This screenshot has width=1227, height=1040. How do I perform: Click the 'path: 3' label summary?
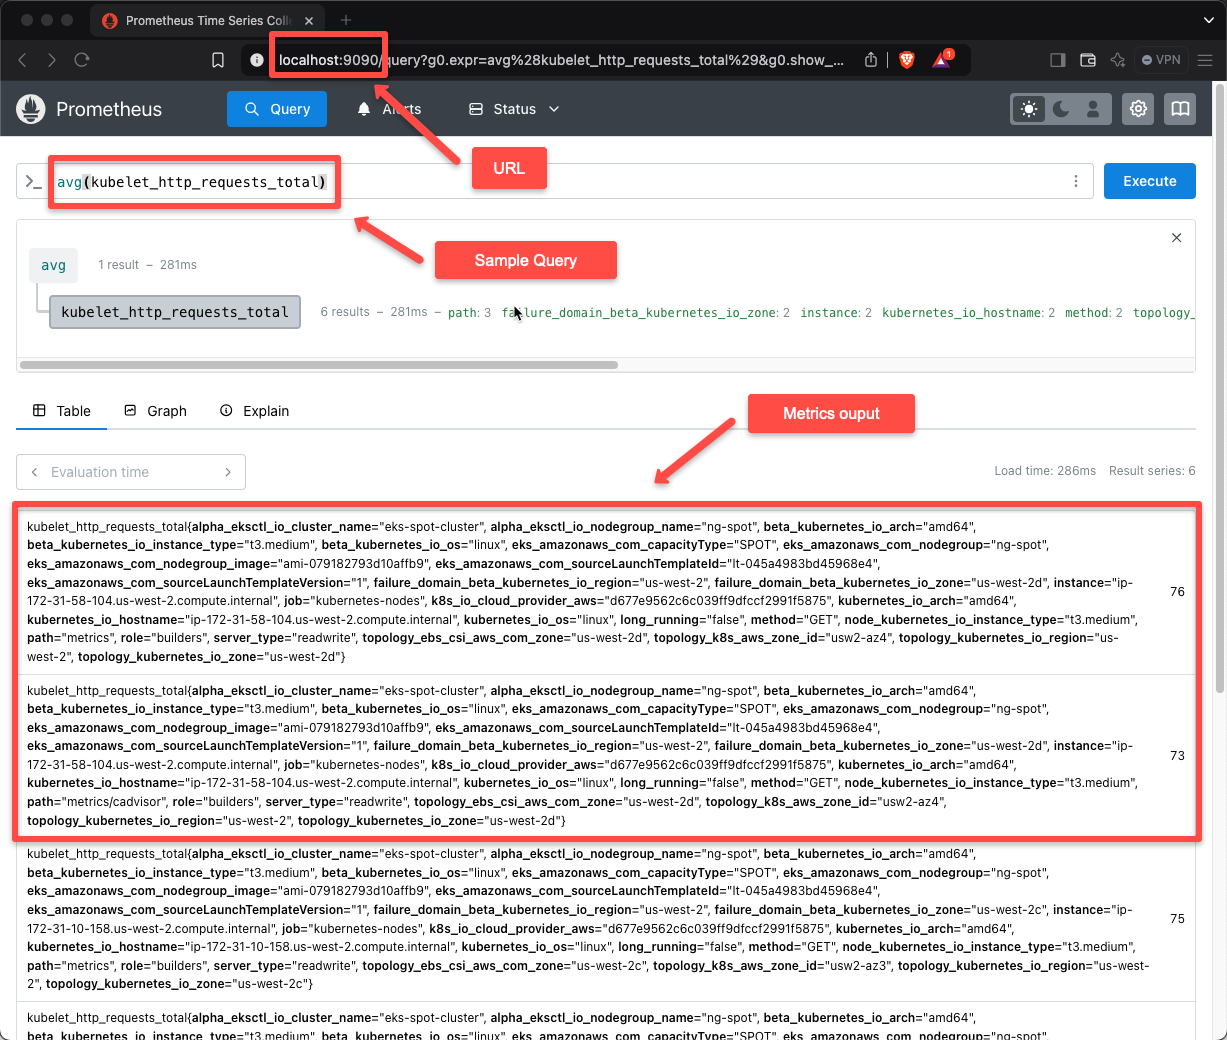pos(469,313)
